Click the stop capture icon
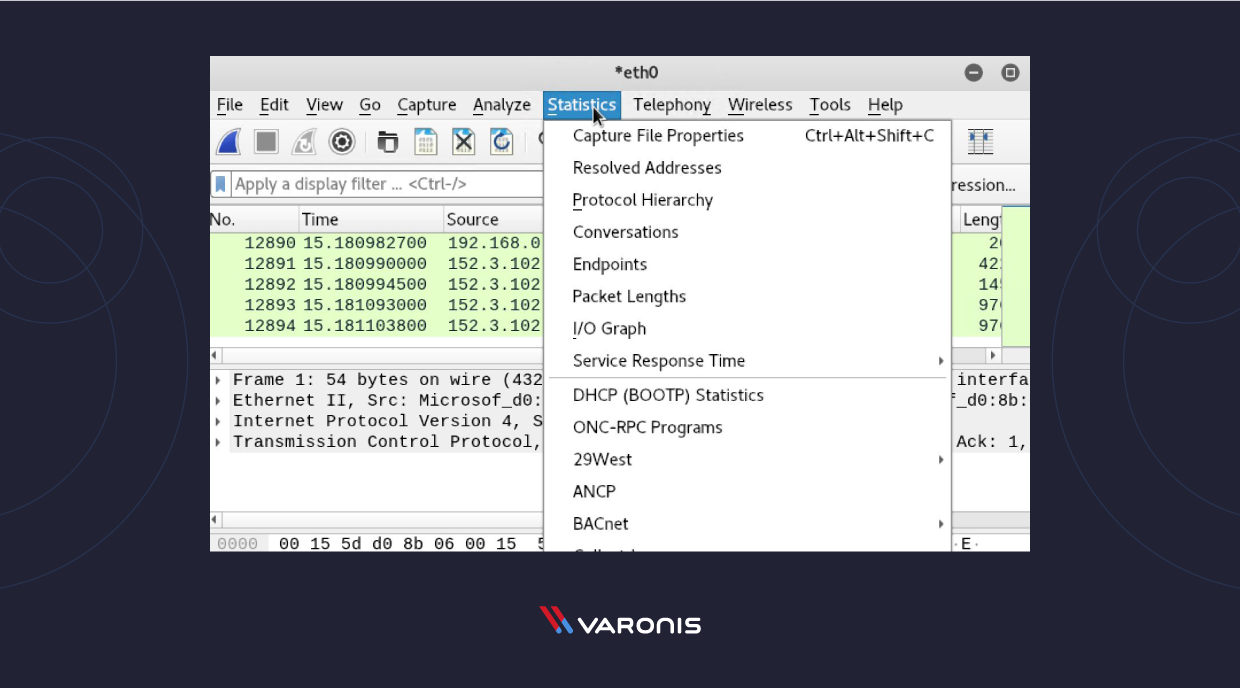Screen dimensions: 1240x688 (265, 141)
